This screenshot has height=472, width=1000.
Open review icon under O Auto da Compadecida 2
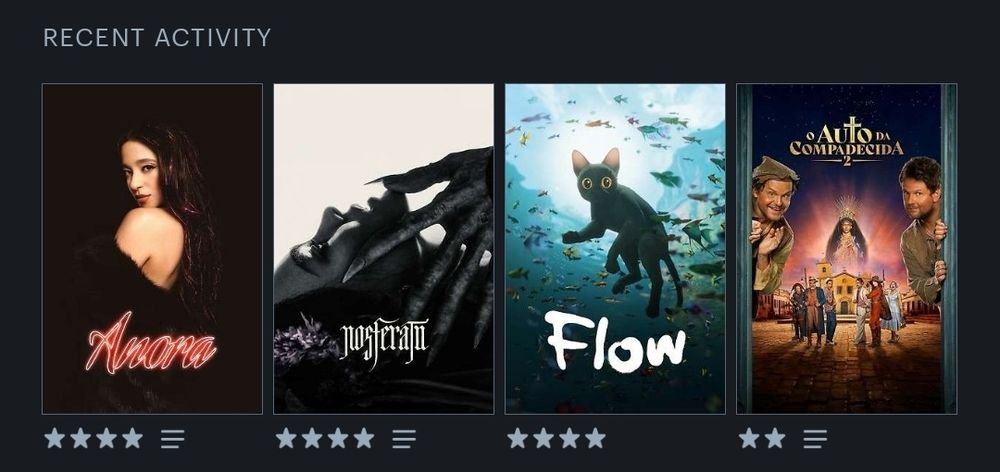pos(815,439)
